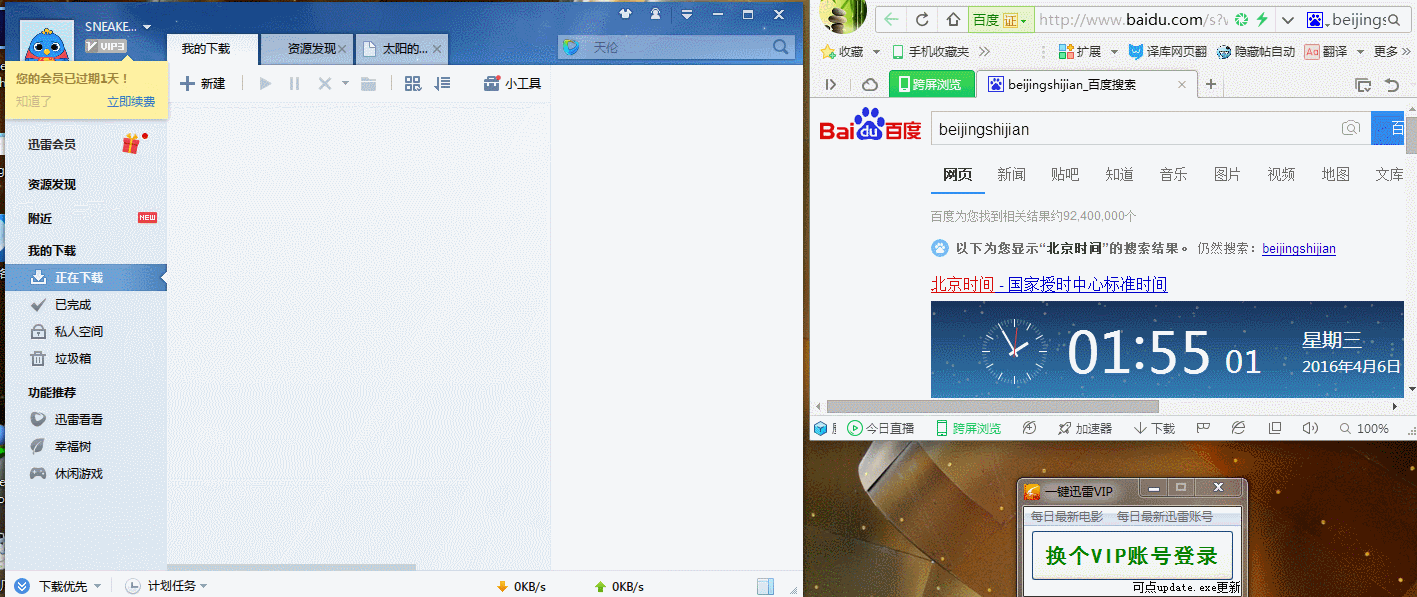
Task: Click the 译库网页翻 extension
Action: pyautogui.click(x=1168, y=52)
